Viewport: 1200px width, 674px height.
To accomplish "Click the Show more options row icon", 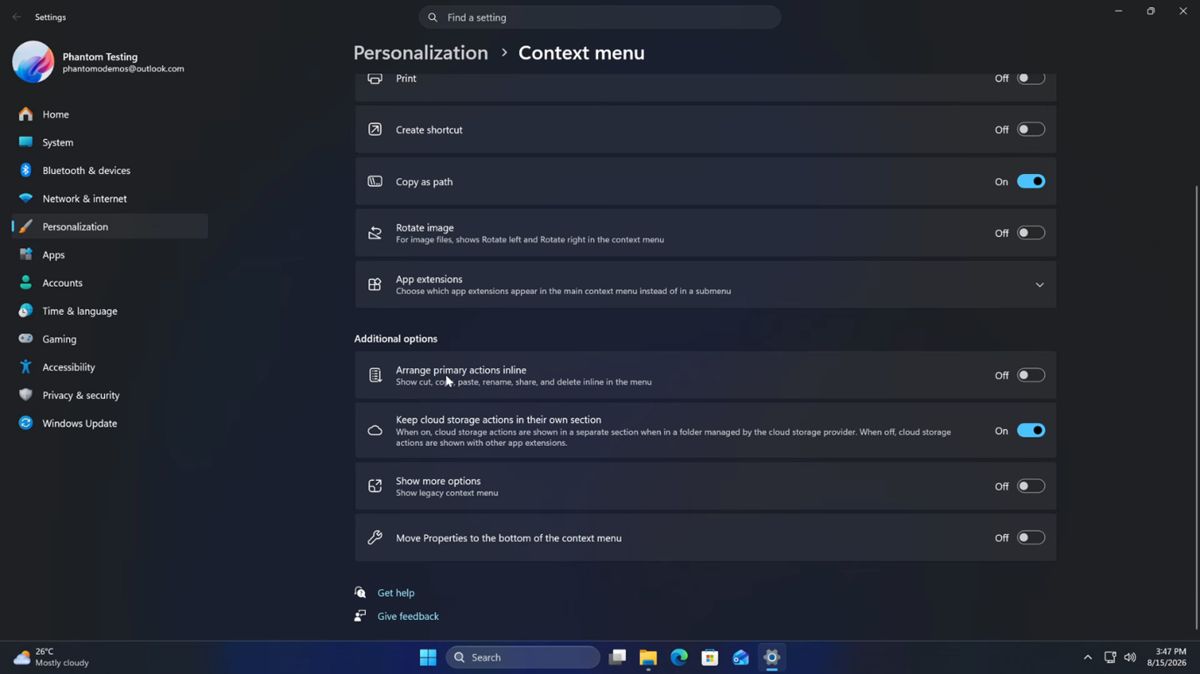I will pos(375,486).
